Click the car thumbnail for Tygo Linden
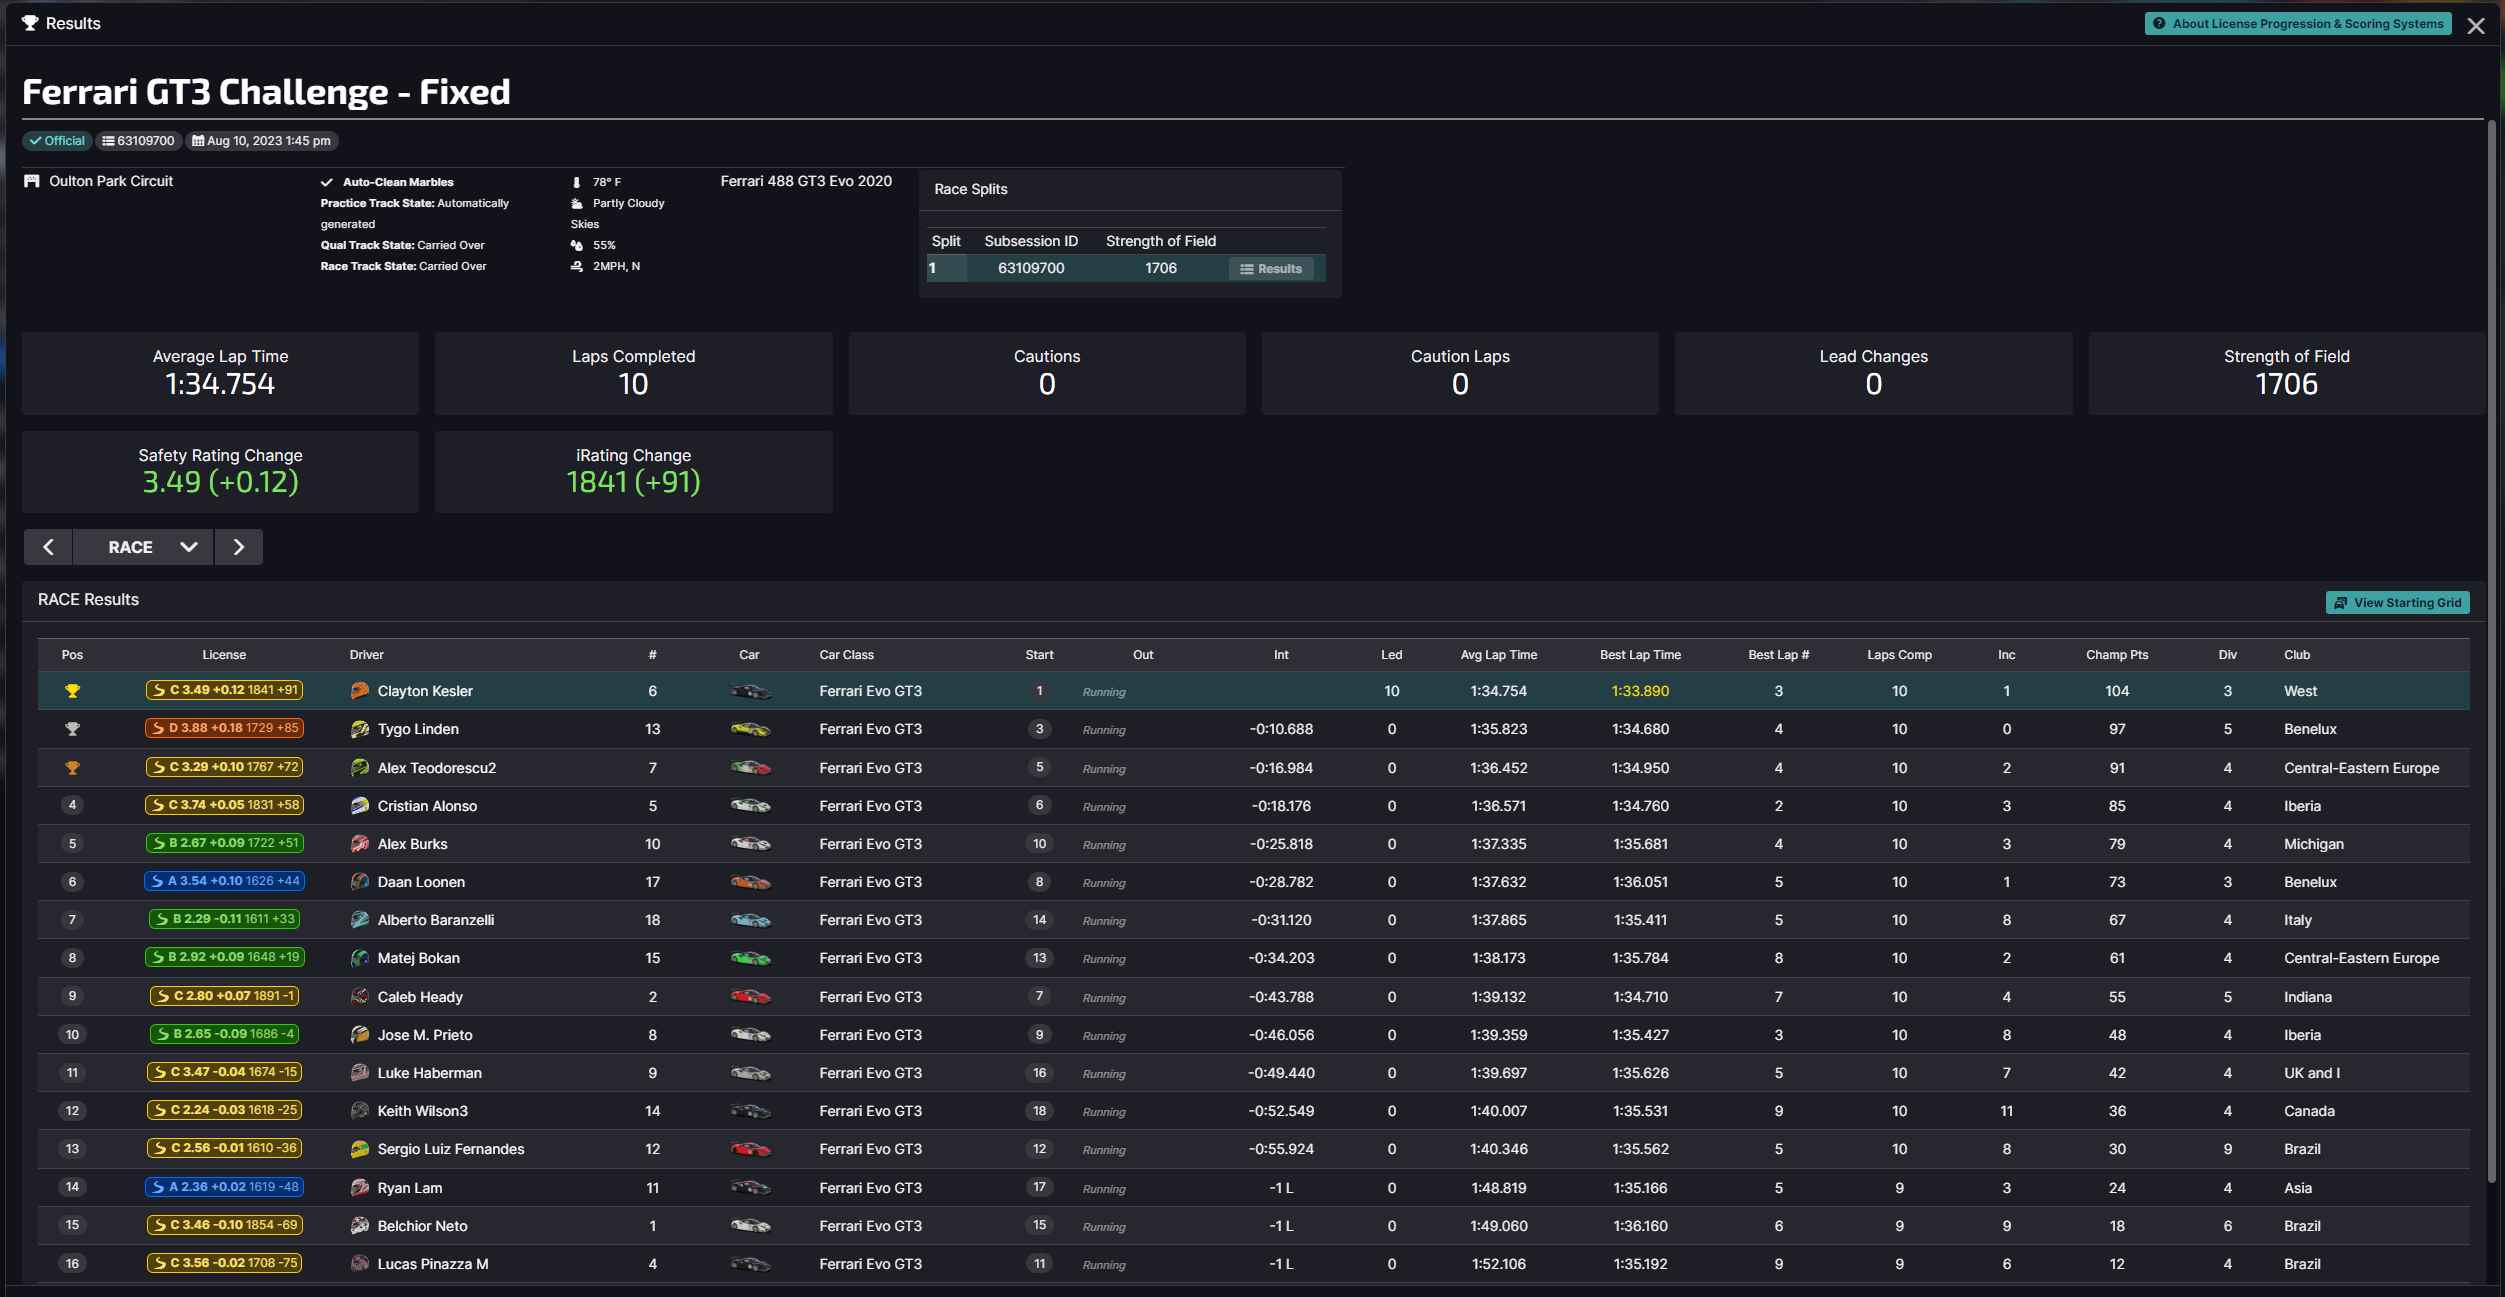The width and height of the screenshot is (2505, 1297). pos(750,729)
